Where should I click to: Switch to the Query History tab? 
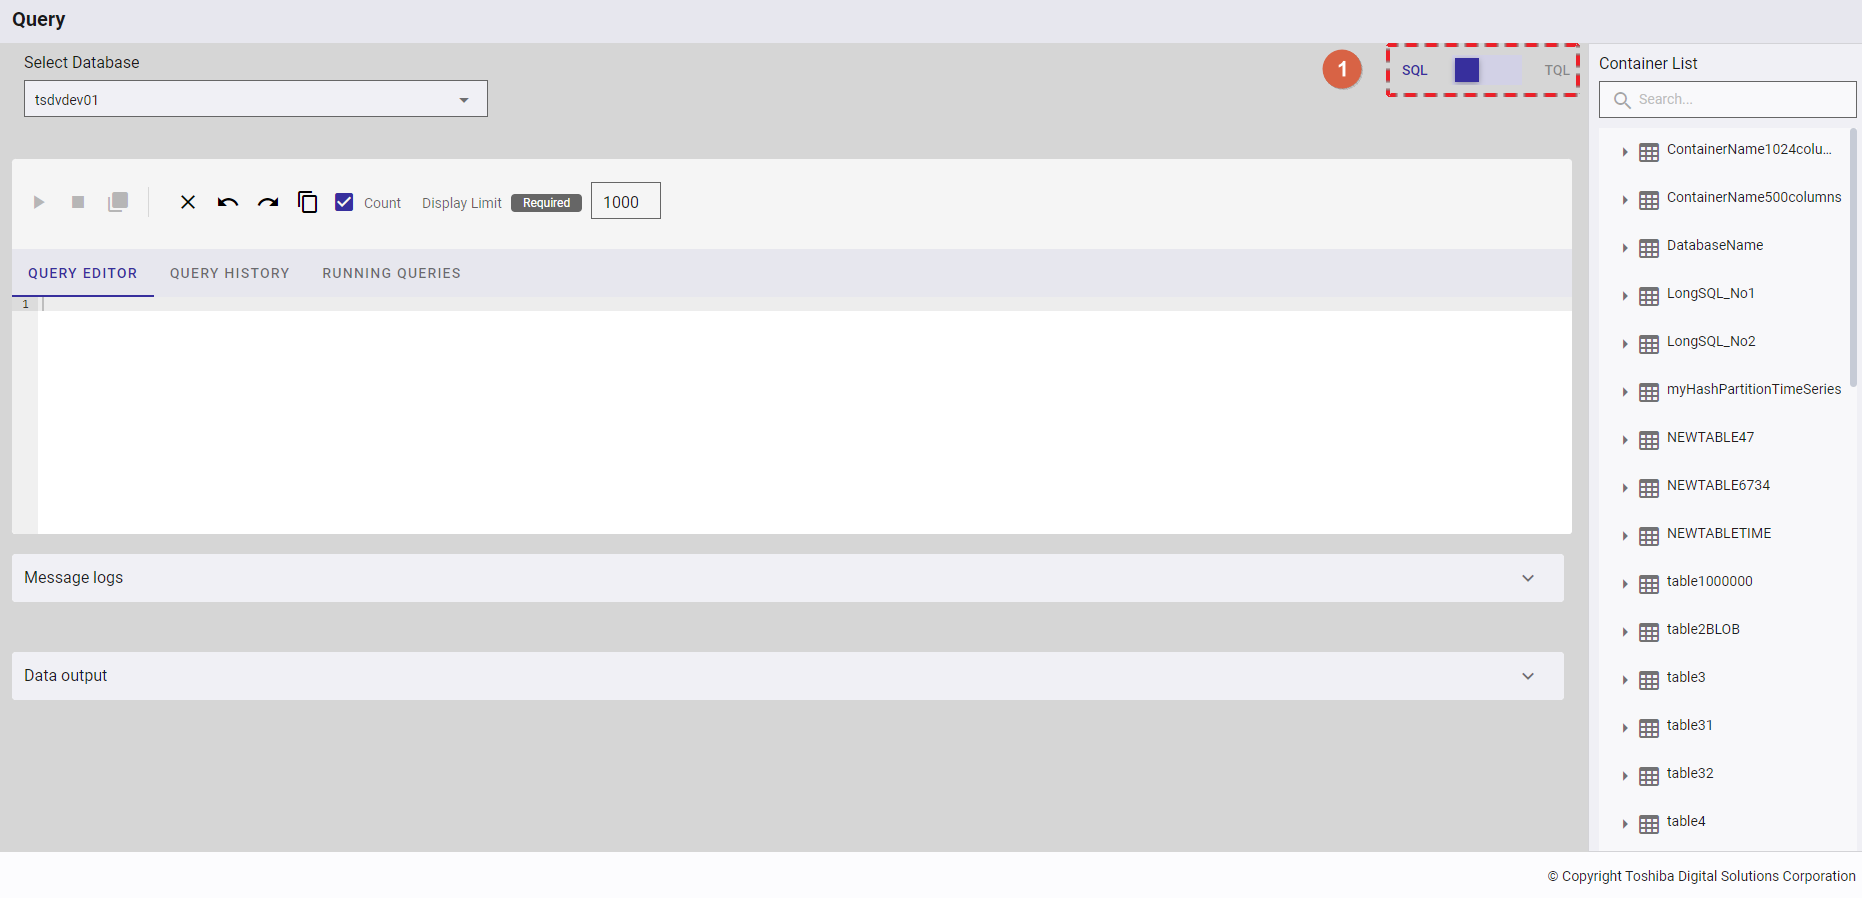click(x=230, y=273)
